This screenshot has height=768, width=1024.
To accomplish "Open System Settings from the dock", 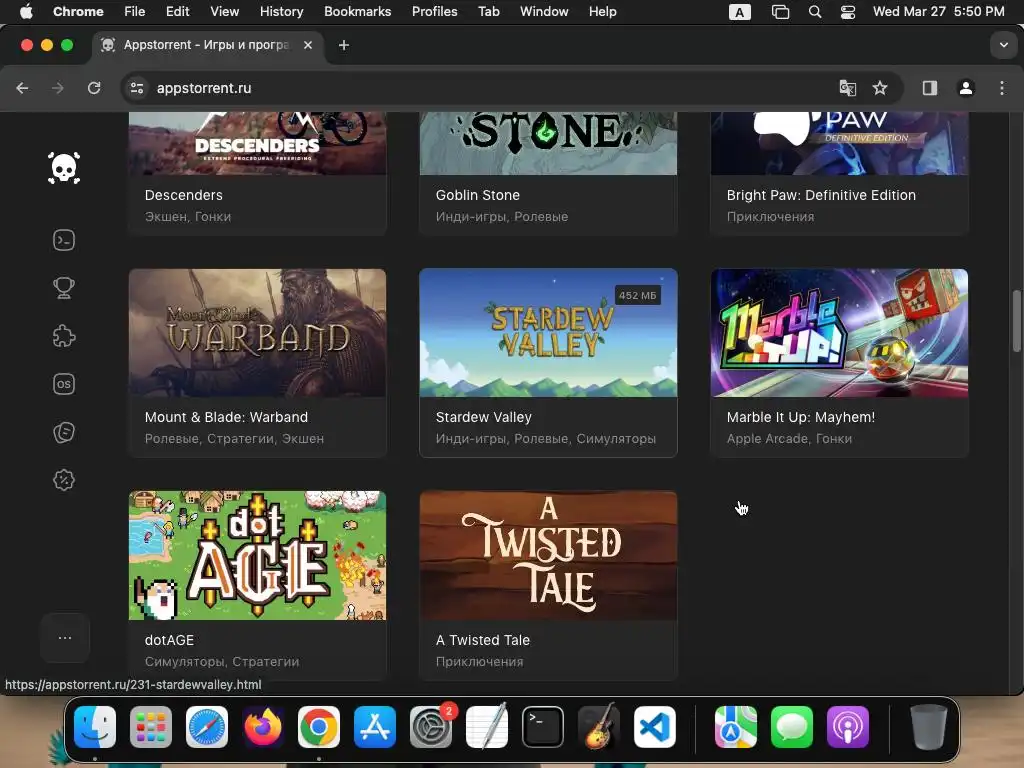I will click(431, 727).
